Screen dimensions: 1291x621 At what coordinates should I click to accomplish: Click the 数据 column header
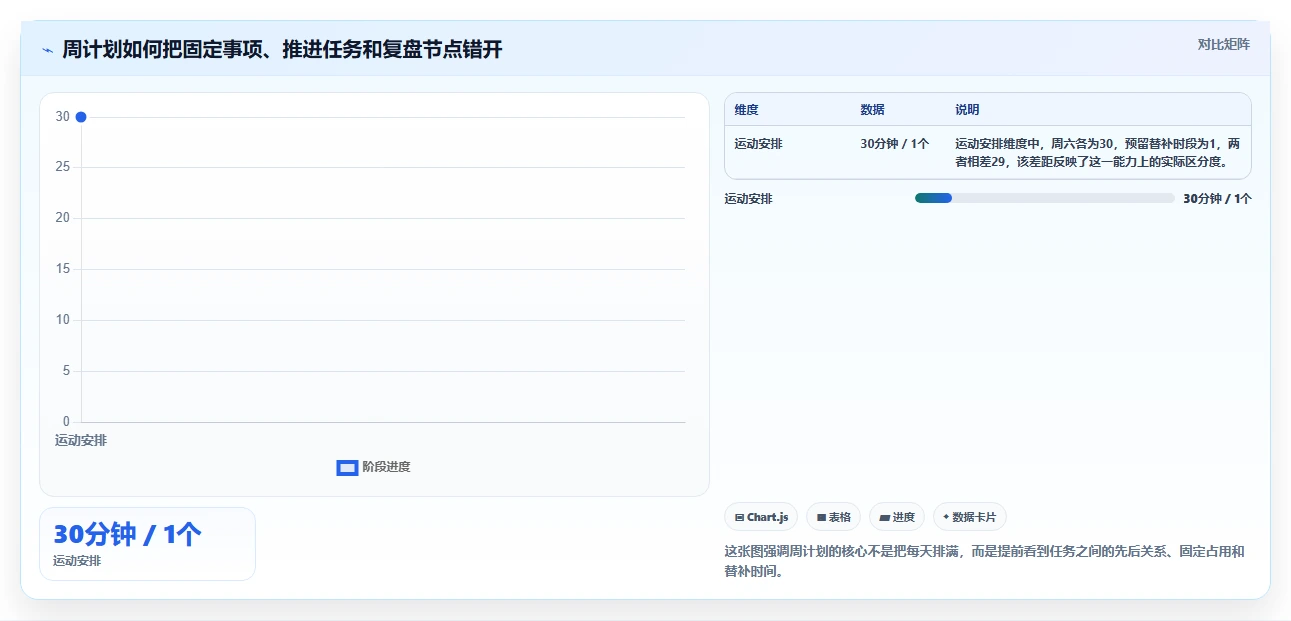click(x=872, y=110)
